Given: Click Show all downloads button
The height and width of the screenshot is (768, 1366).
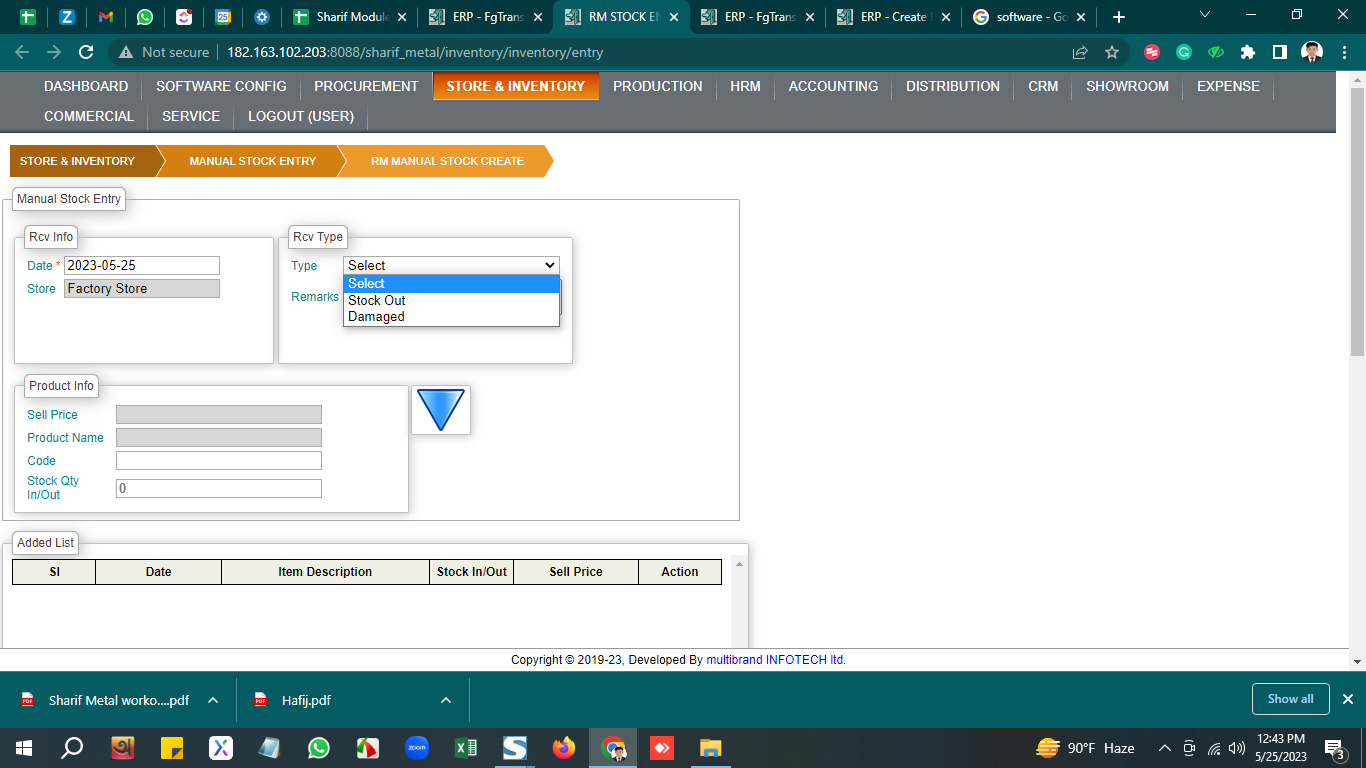Looking at the screenshot, I should [1290, 699].
